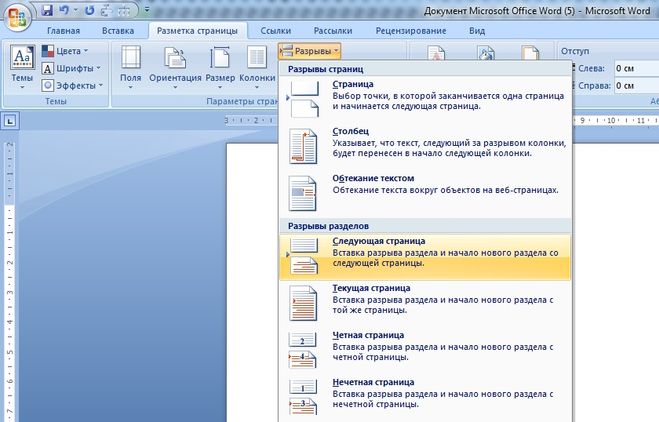Select Текущая страница section break
The width and height of the screenshot is (659, 422).
(x=425, y=303)
